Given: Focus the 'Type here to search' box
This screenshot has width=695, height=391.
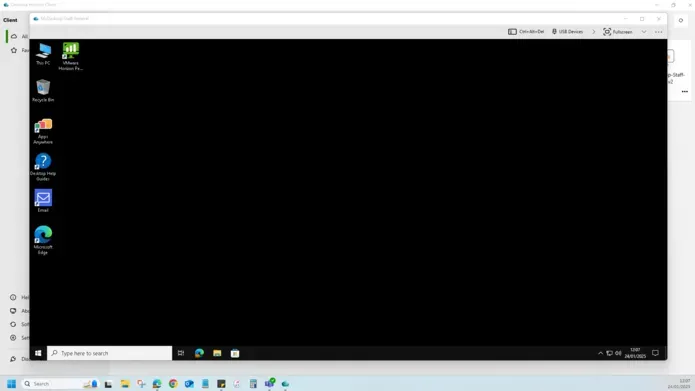Looking at the screenshot, I should (109, 353).
